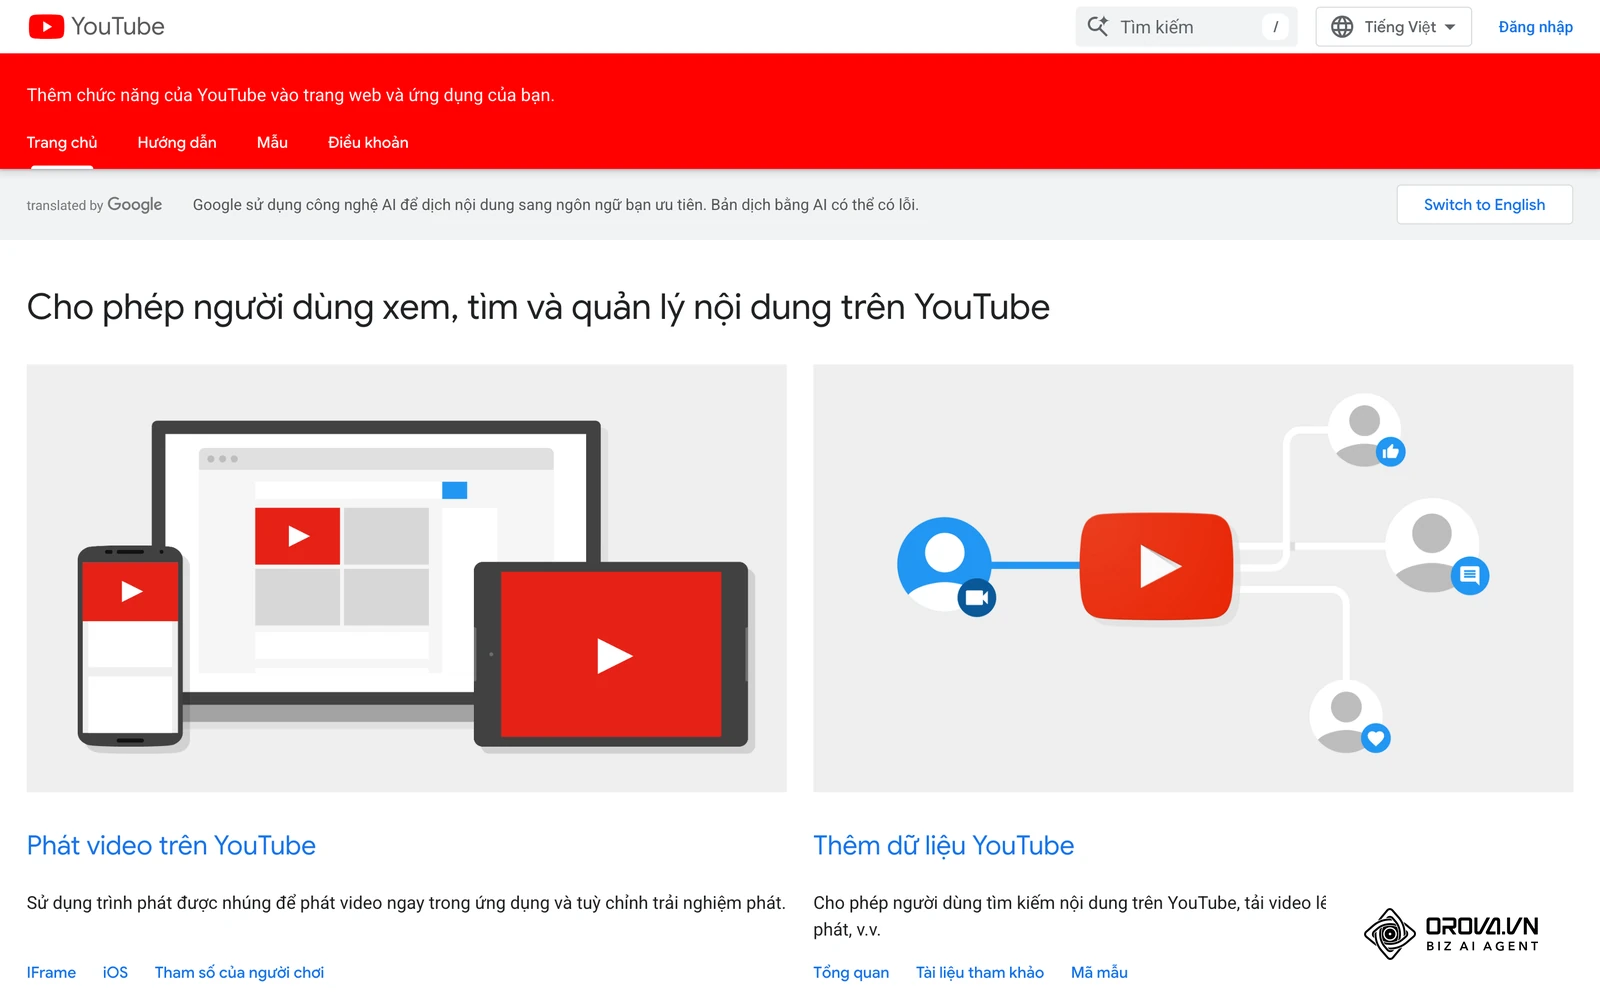The height and width of the screenshot is (1000, 1600).
Task: Click the YouTube logo icon
Action: coord(46,27)
